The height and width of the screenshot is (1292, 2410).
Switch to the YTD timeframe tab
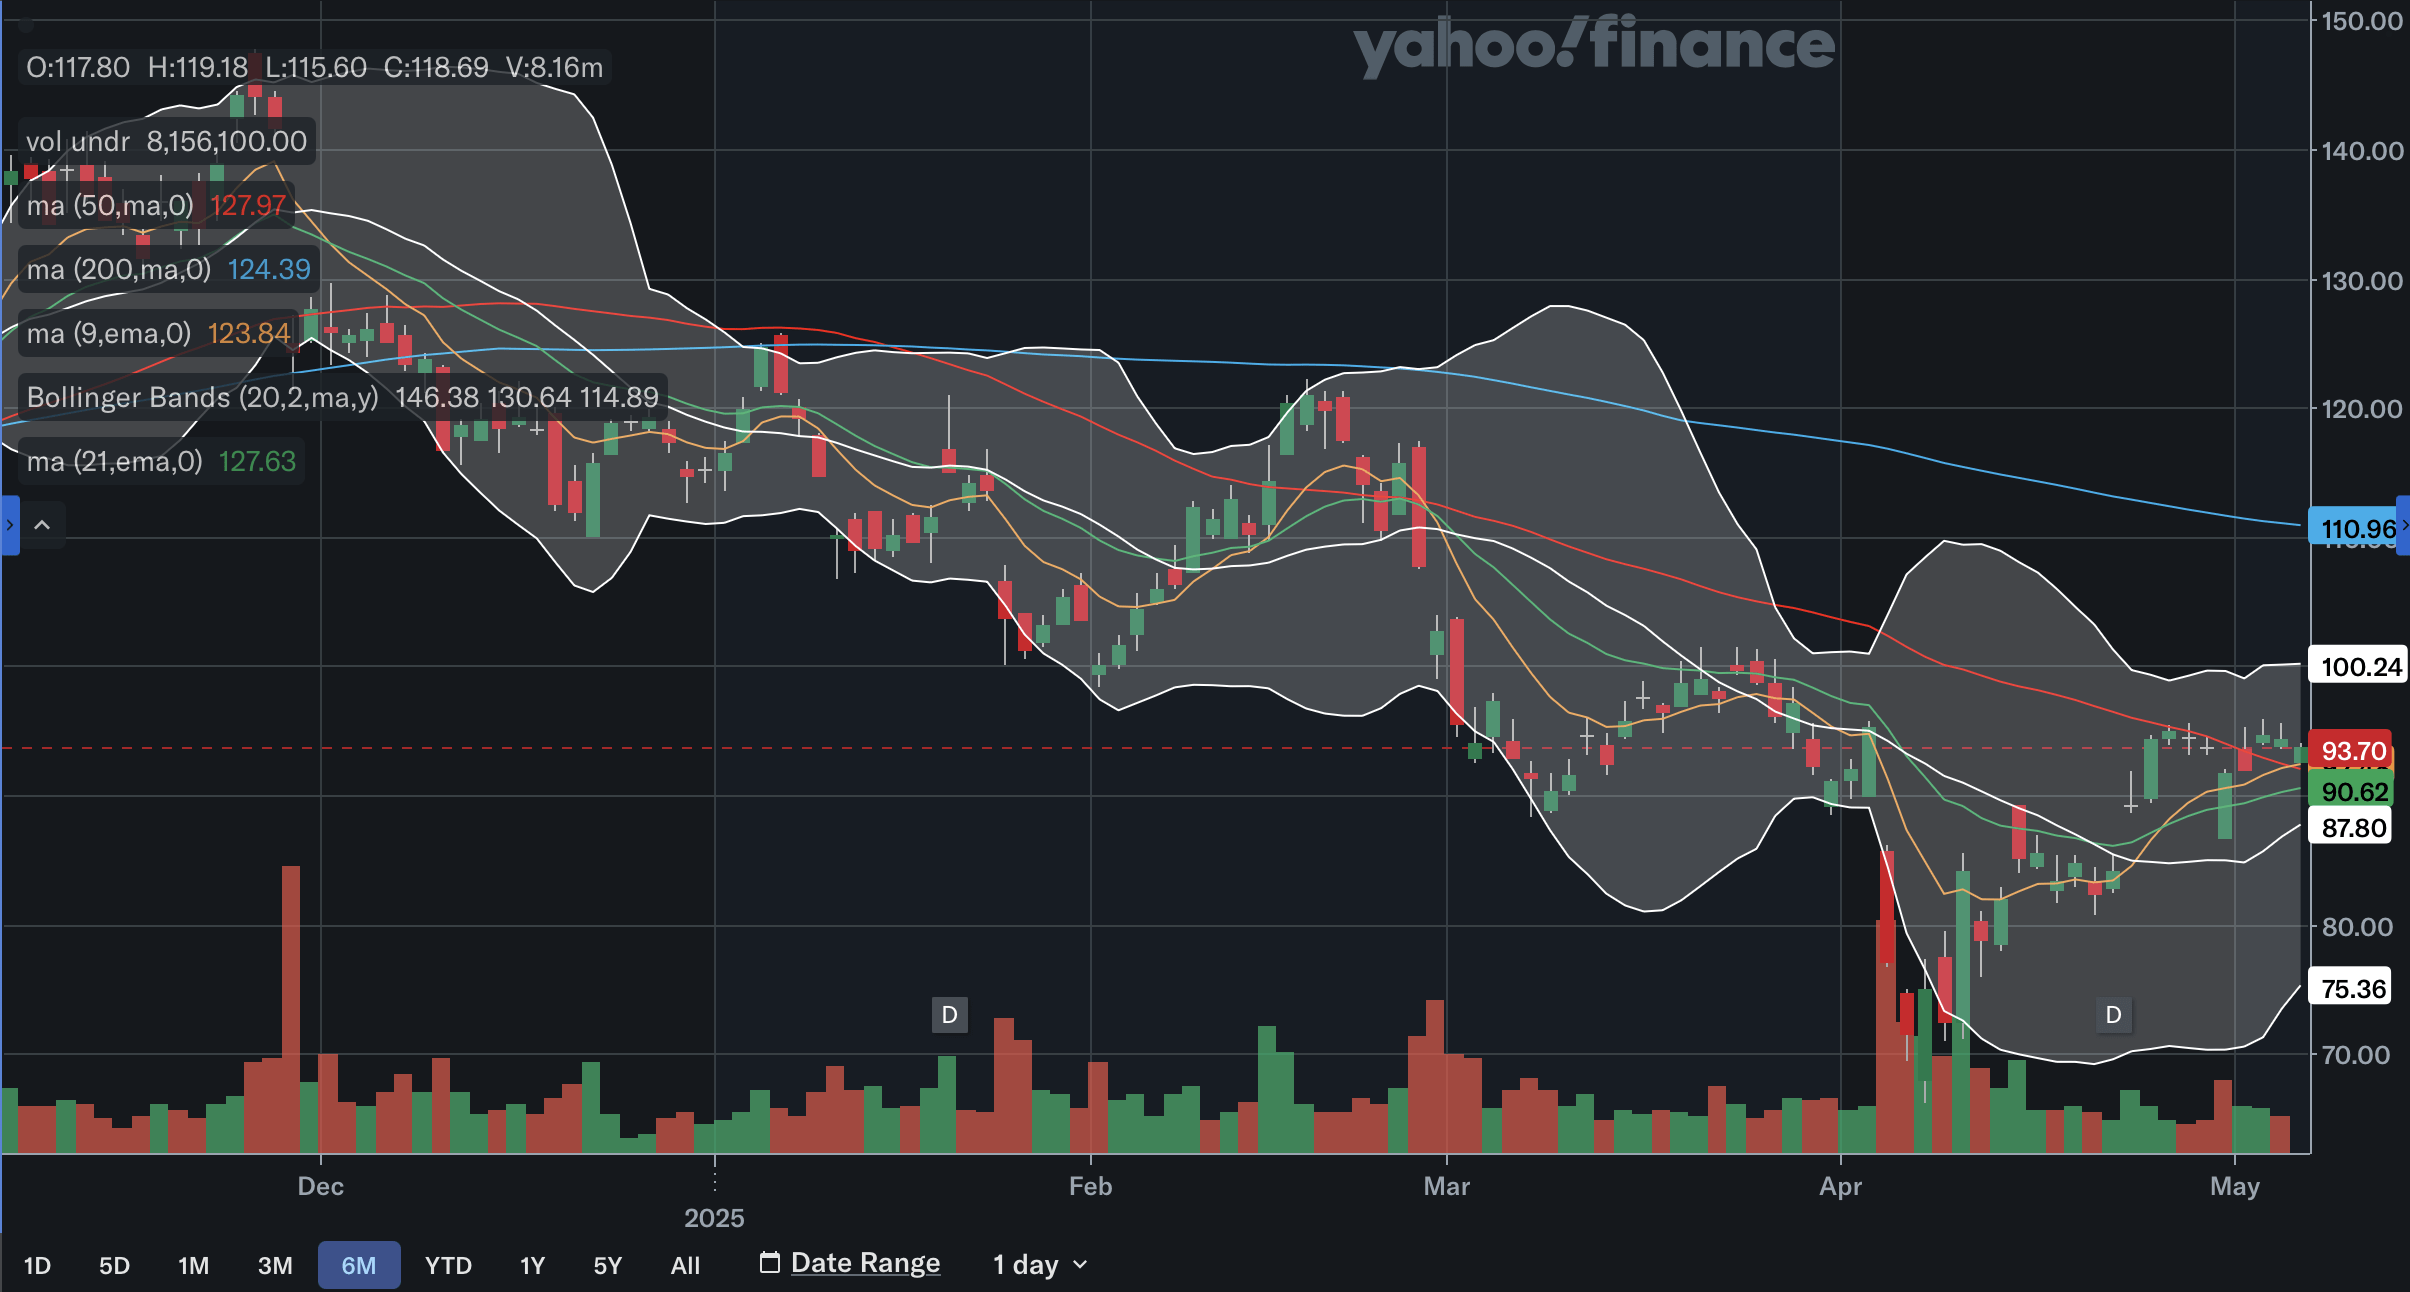tap(448, 1264)
